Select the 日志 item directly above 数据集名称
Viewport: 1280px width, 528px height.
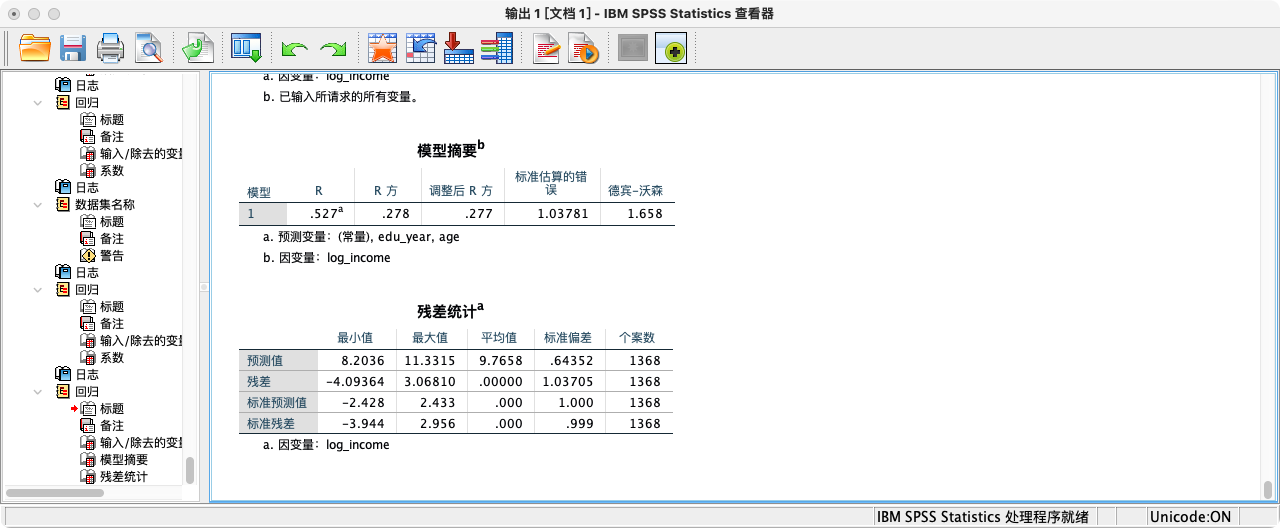[87, 187]
